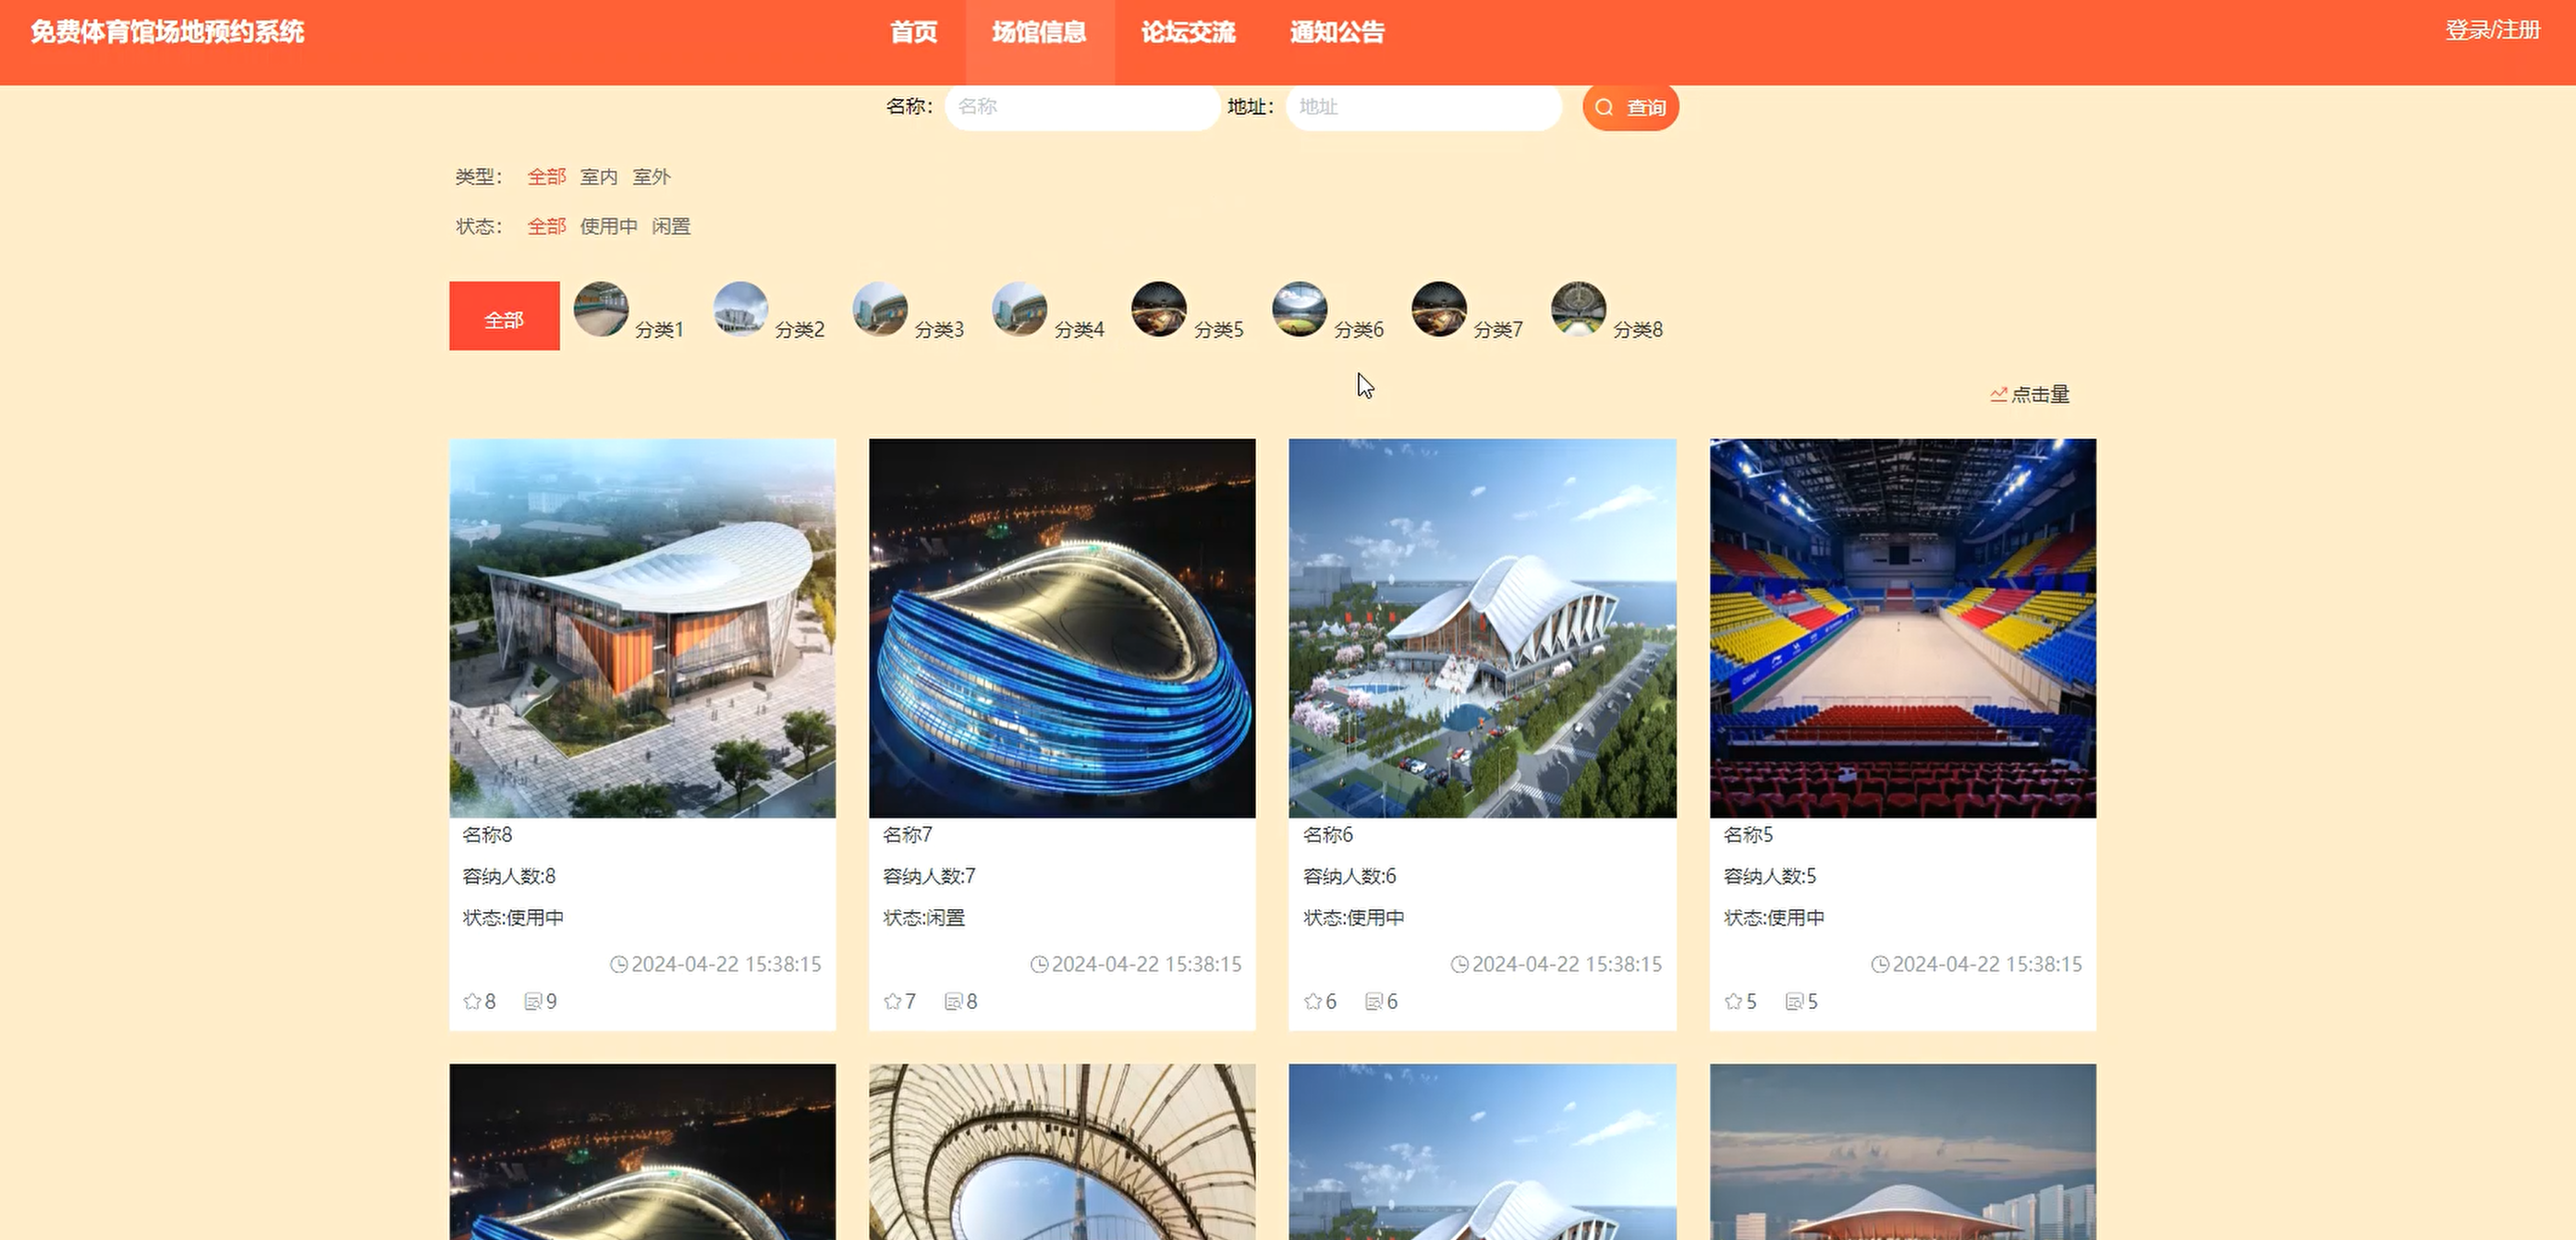This screenshot has height=1240, width=2576.
Task: Go to 论坛交流 forum tab
Action: pos(1188,32)
